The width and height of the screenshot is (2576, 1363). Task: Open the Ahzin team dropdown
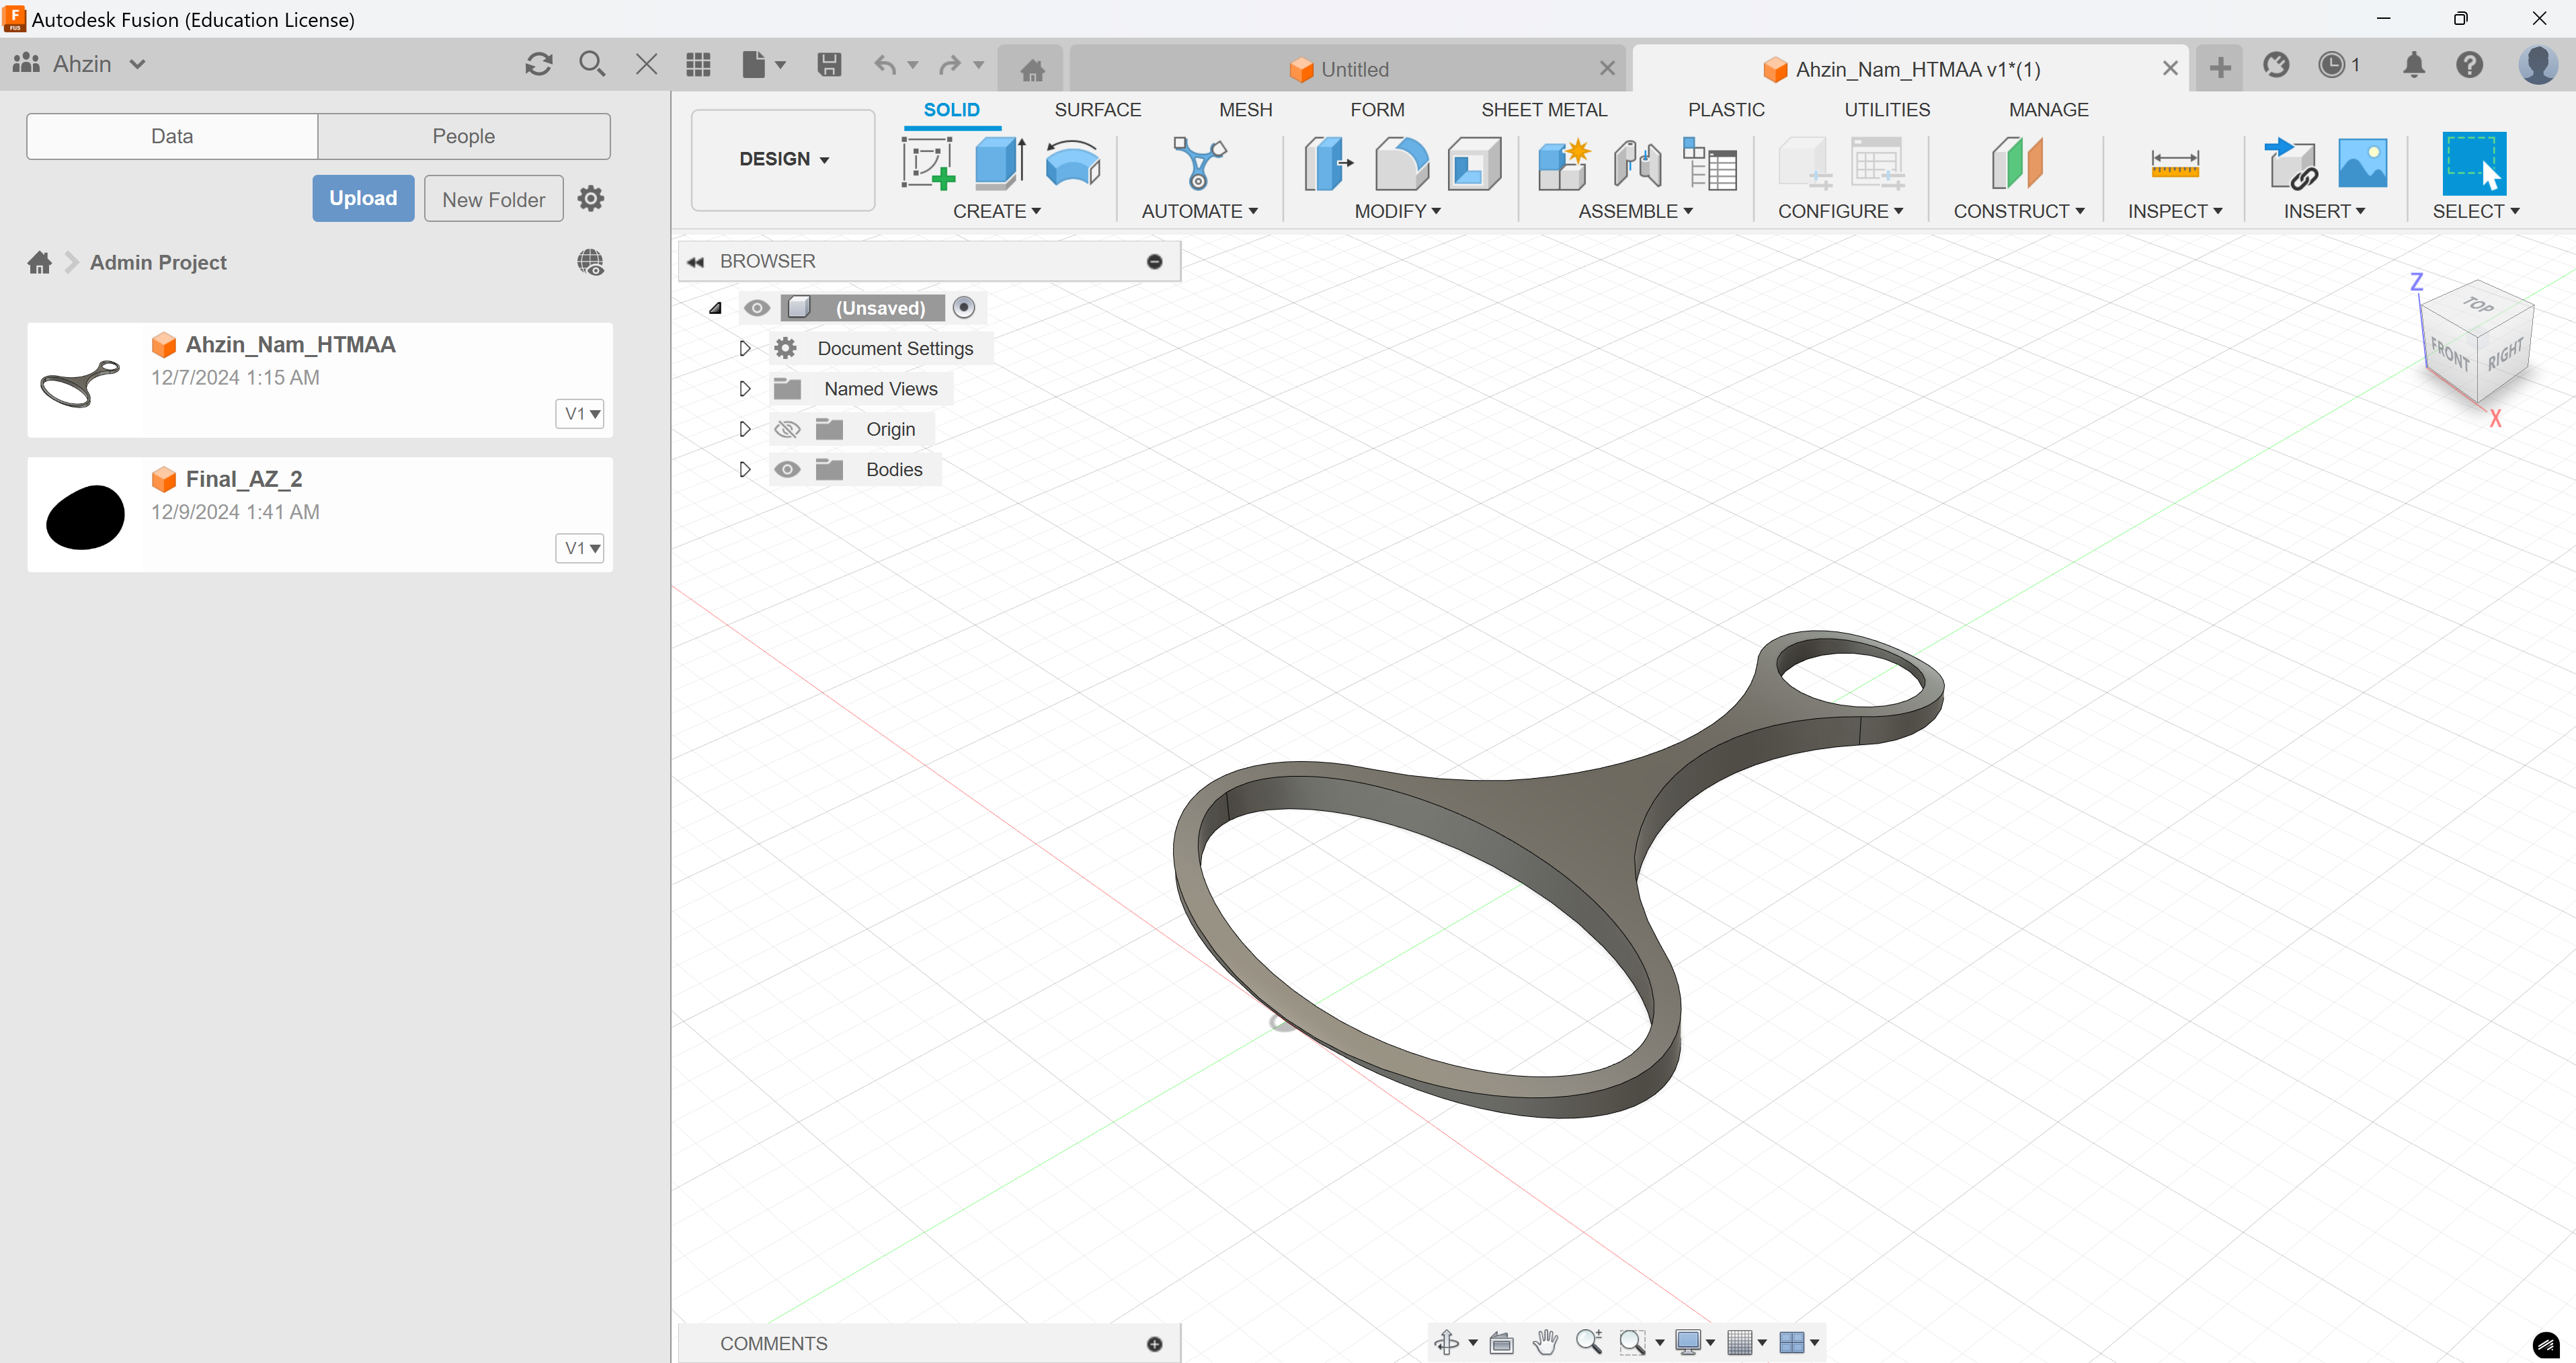(x=80, y=64)
